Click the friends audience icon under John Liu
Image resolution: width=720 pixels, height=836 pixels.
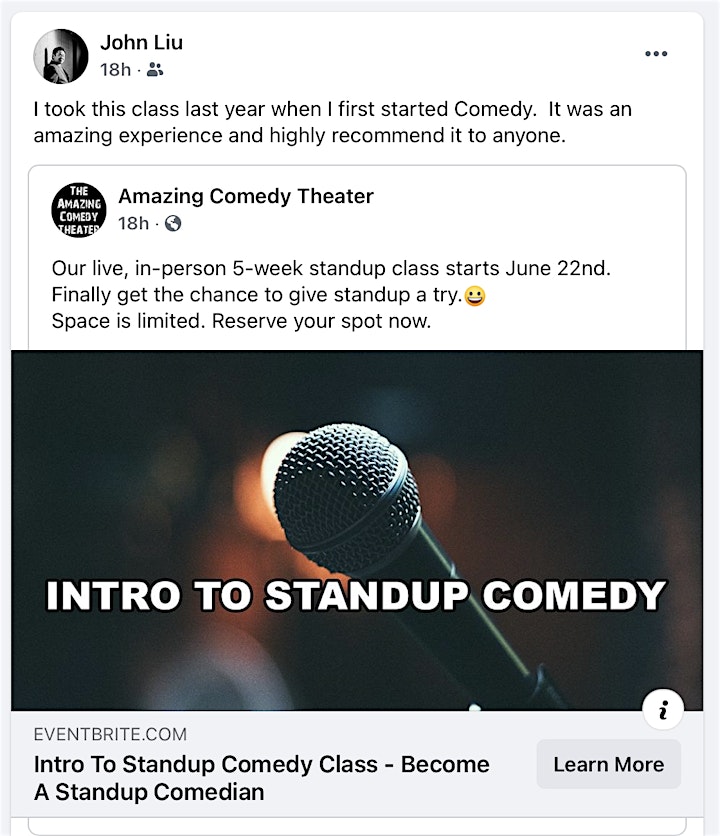click(155, 69)
